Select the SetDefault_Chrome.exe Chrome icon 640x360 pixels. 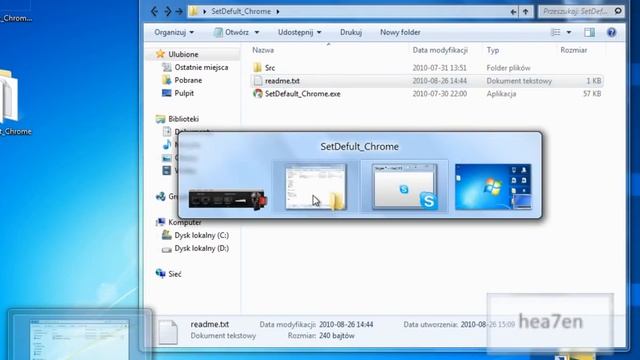click(258, 93)
